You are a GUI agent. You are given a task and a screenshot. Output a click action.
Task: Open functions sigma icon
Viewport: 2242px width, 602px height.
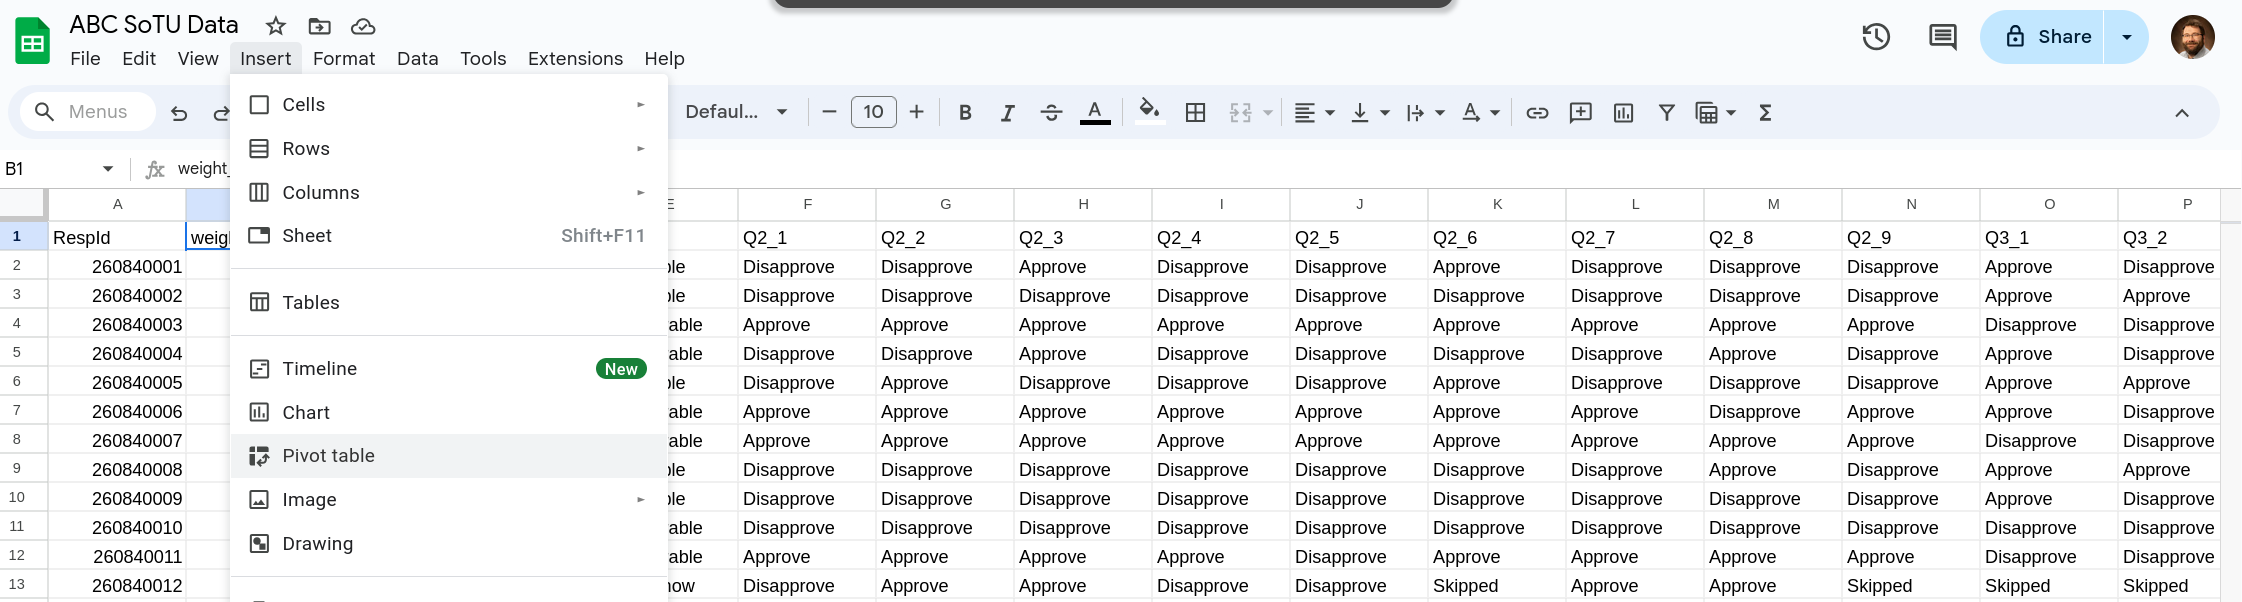1765,113
